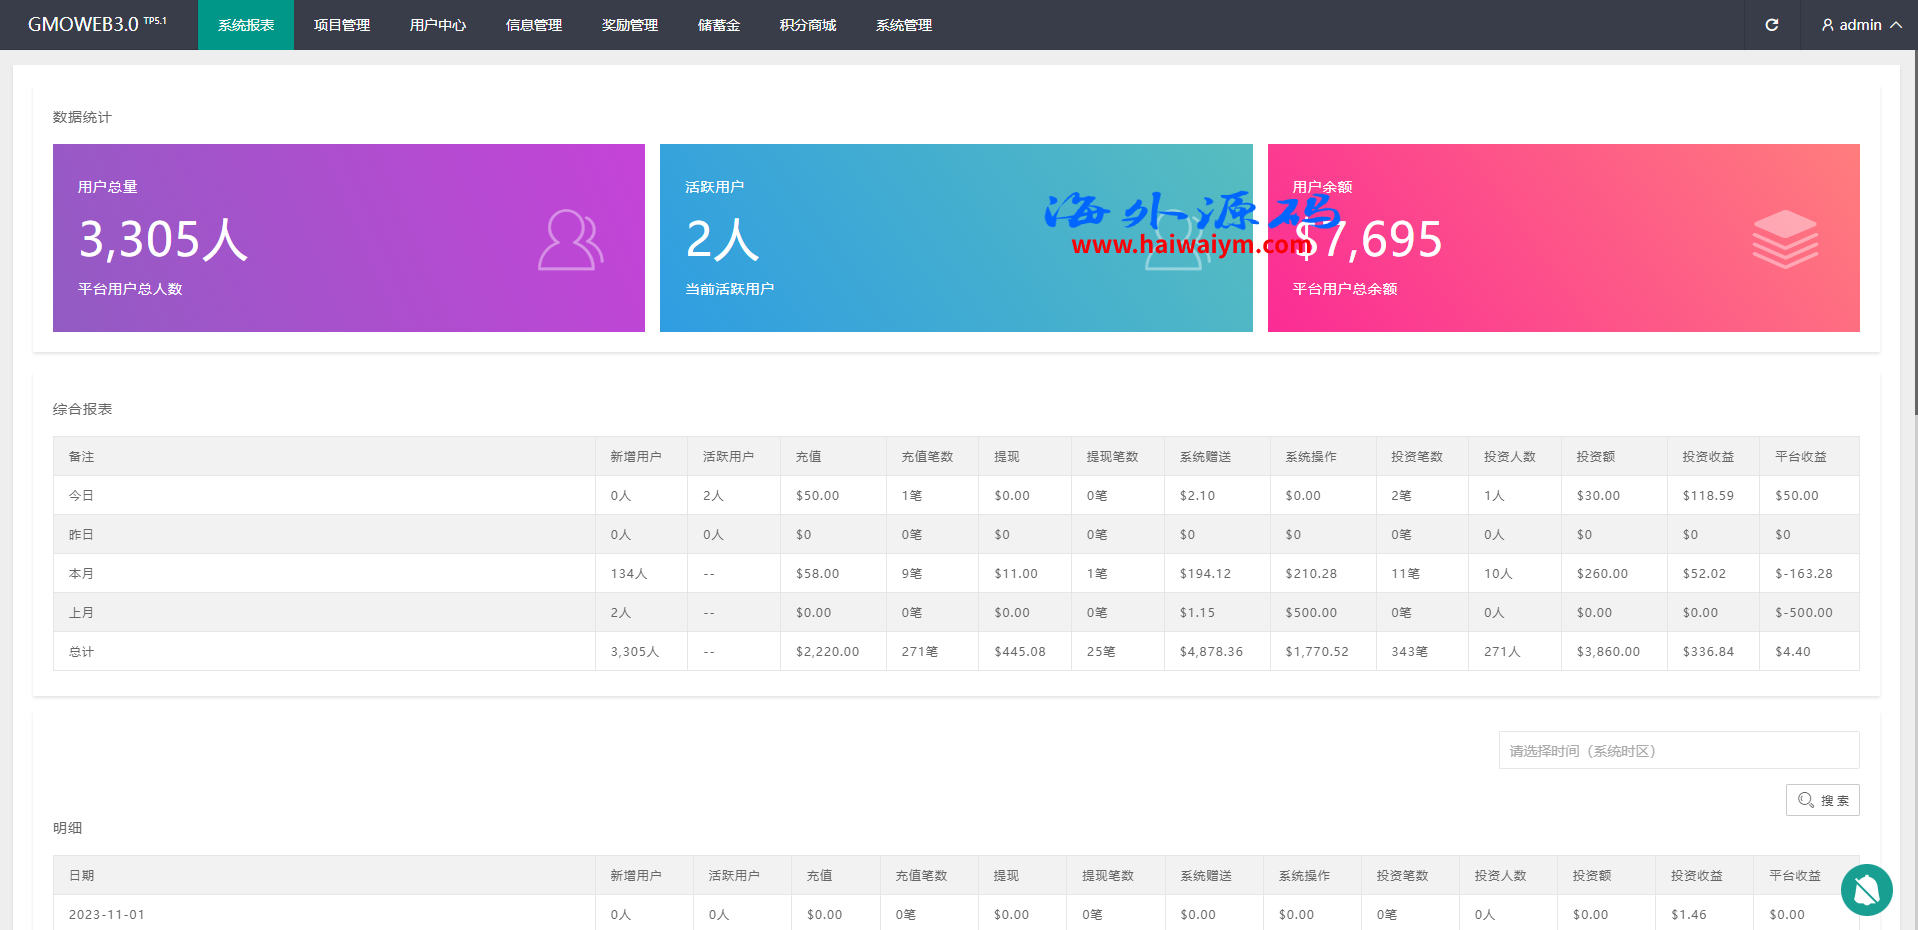Image resolution: width=1918 pixels, height=930 pixels.
Task: Open the 系统管理 menu
Action: tap(903, 25)
